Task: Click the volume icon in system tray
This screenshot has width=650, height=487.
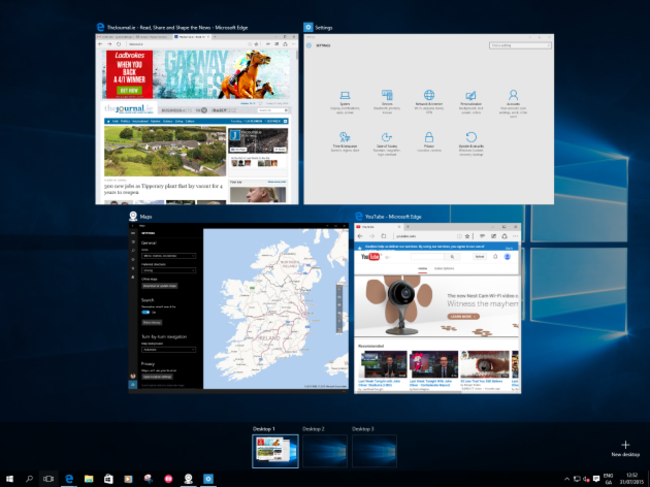Action: click(586, 479)
